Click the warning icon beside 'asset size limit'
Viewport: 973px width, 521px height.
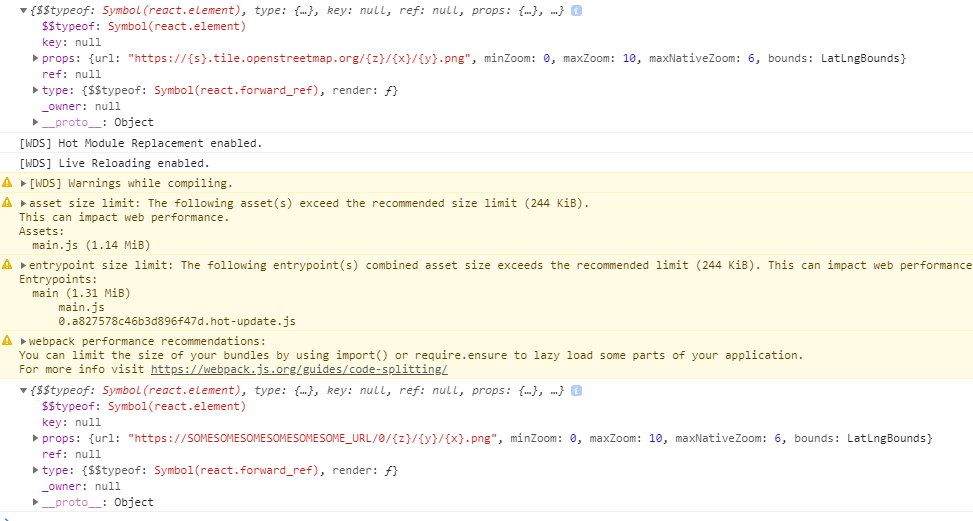click(7, 202)
